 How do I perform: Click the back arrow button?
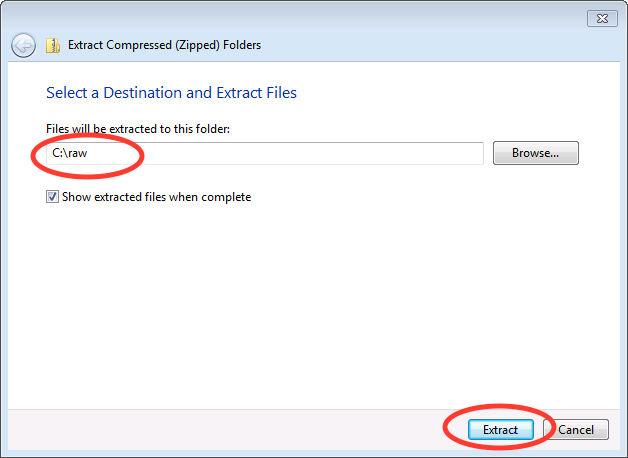click(x=23, y=45)
